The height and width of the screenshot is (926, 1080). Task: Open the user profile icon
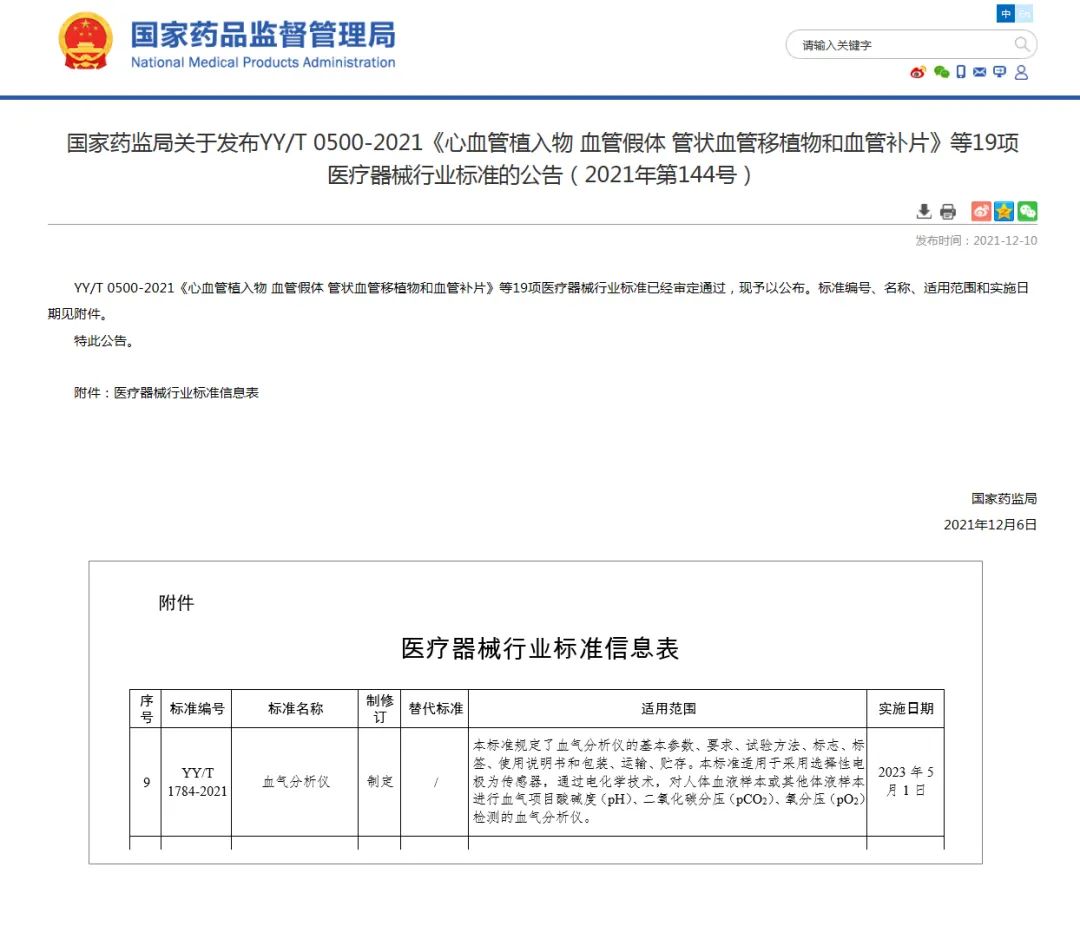1021,72
